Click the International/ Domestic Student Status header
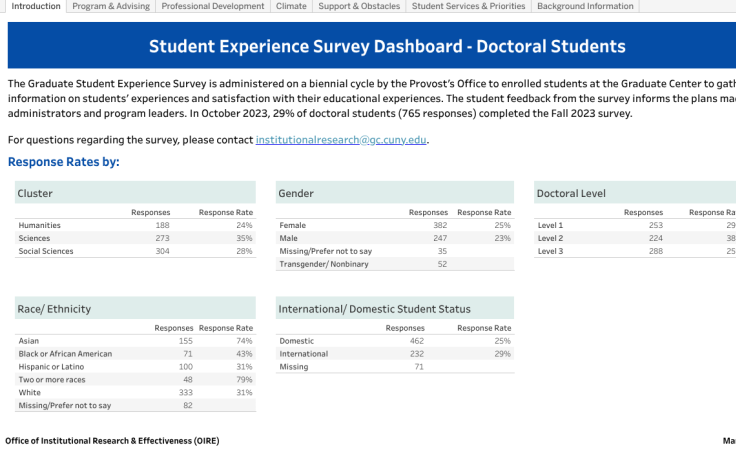 374,309
